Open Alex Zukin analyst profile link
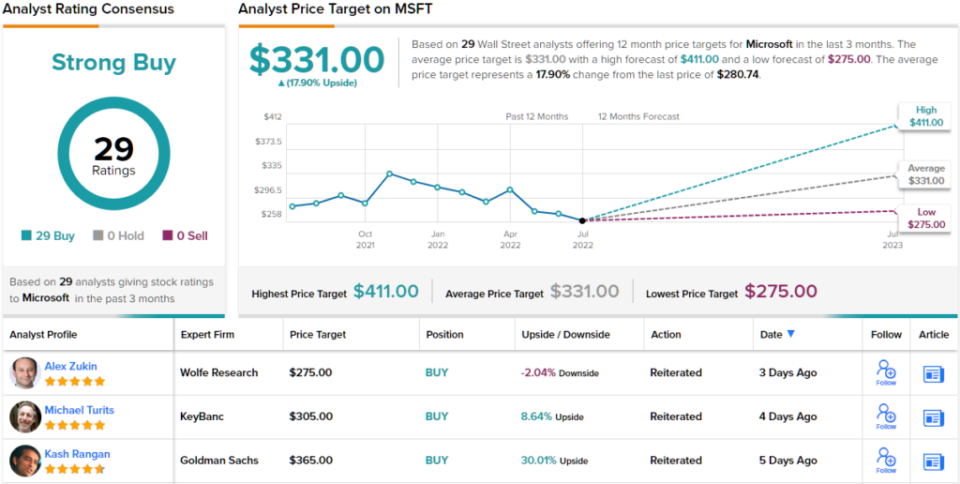This screenshot has height=484, width=960. (70, 366)
